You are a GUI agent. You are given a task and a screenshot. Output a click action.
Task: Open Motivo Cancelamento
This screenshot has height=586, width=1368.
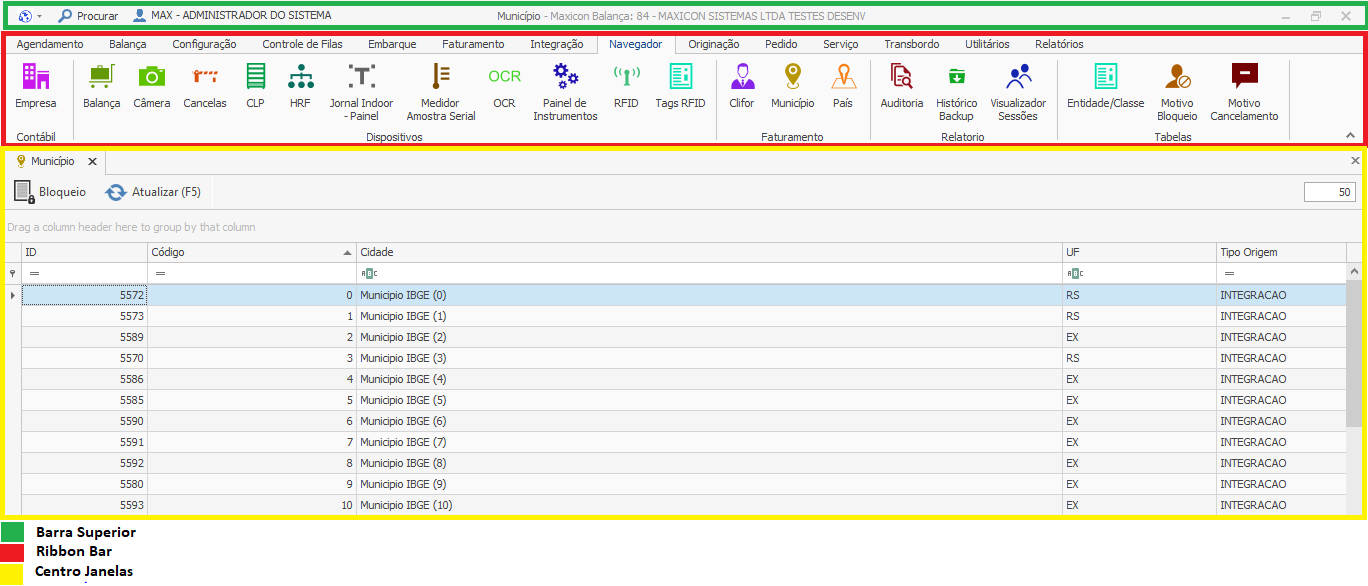[1244, 93]
